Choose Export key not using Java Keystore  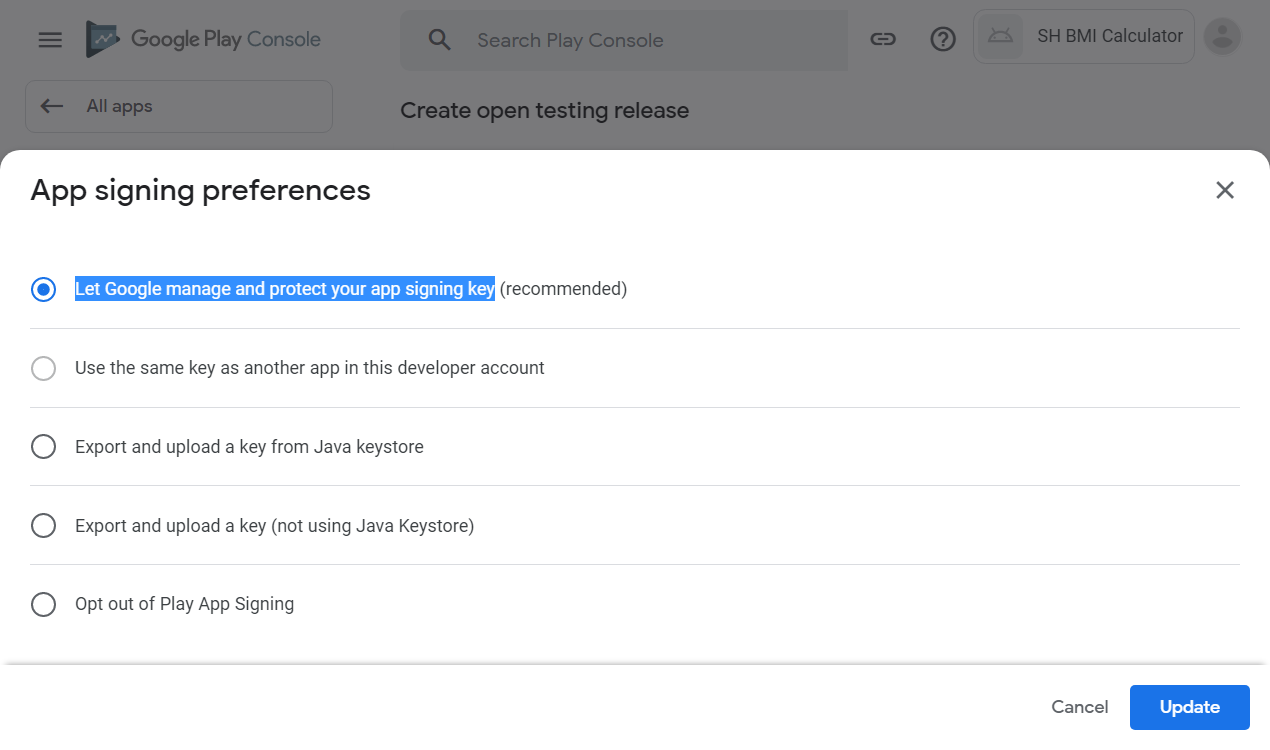point(44,525)
